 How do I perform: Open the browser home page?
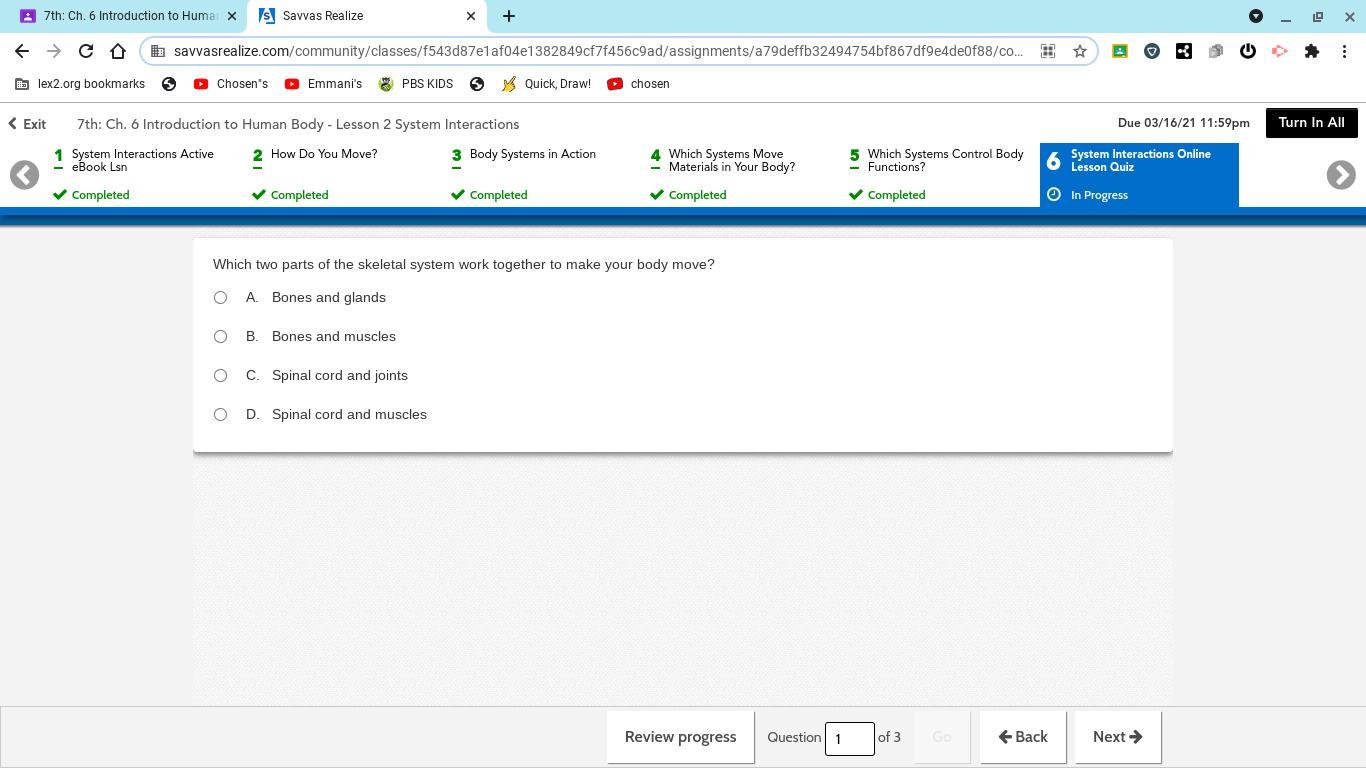118,51
